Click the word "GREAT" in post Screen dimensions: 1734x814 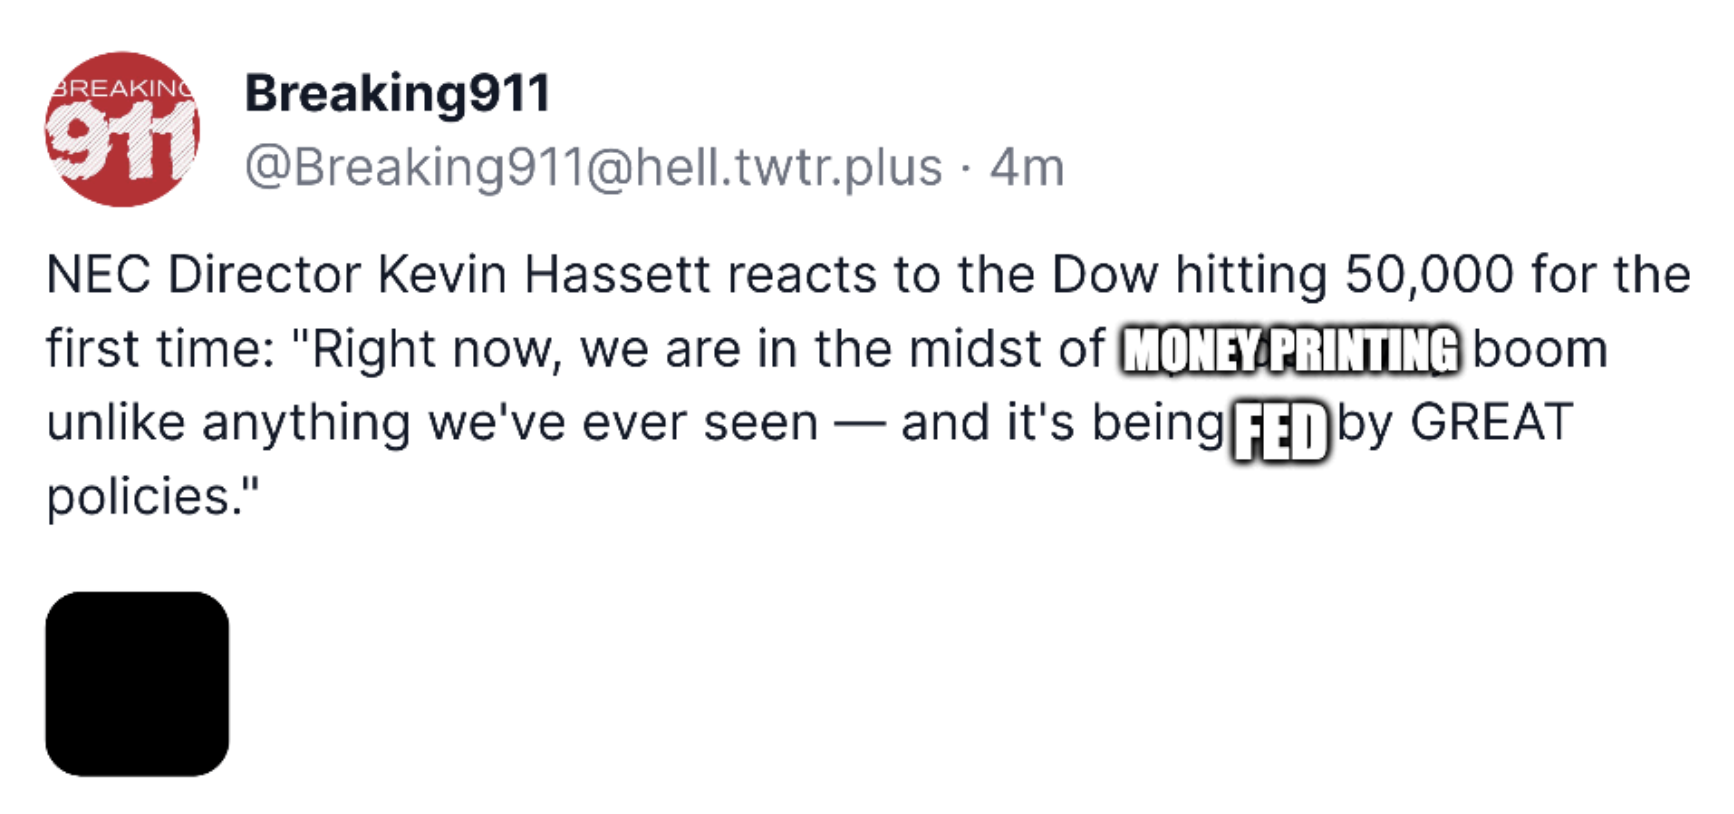click(1491, 423)
